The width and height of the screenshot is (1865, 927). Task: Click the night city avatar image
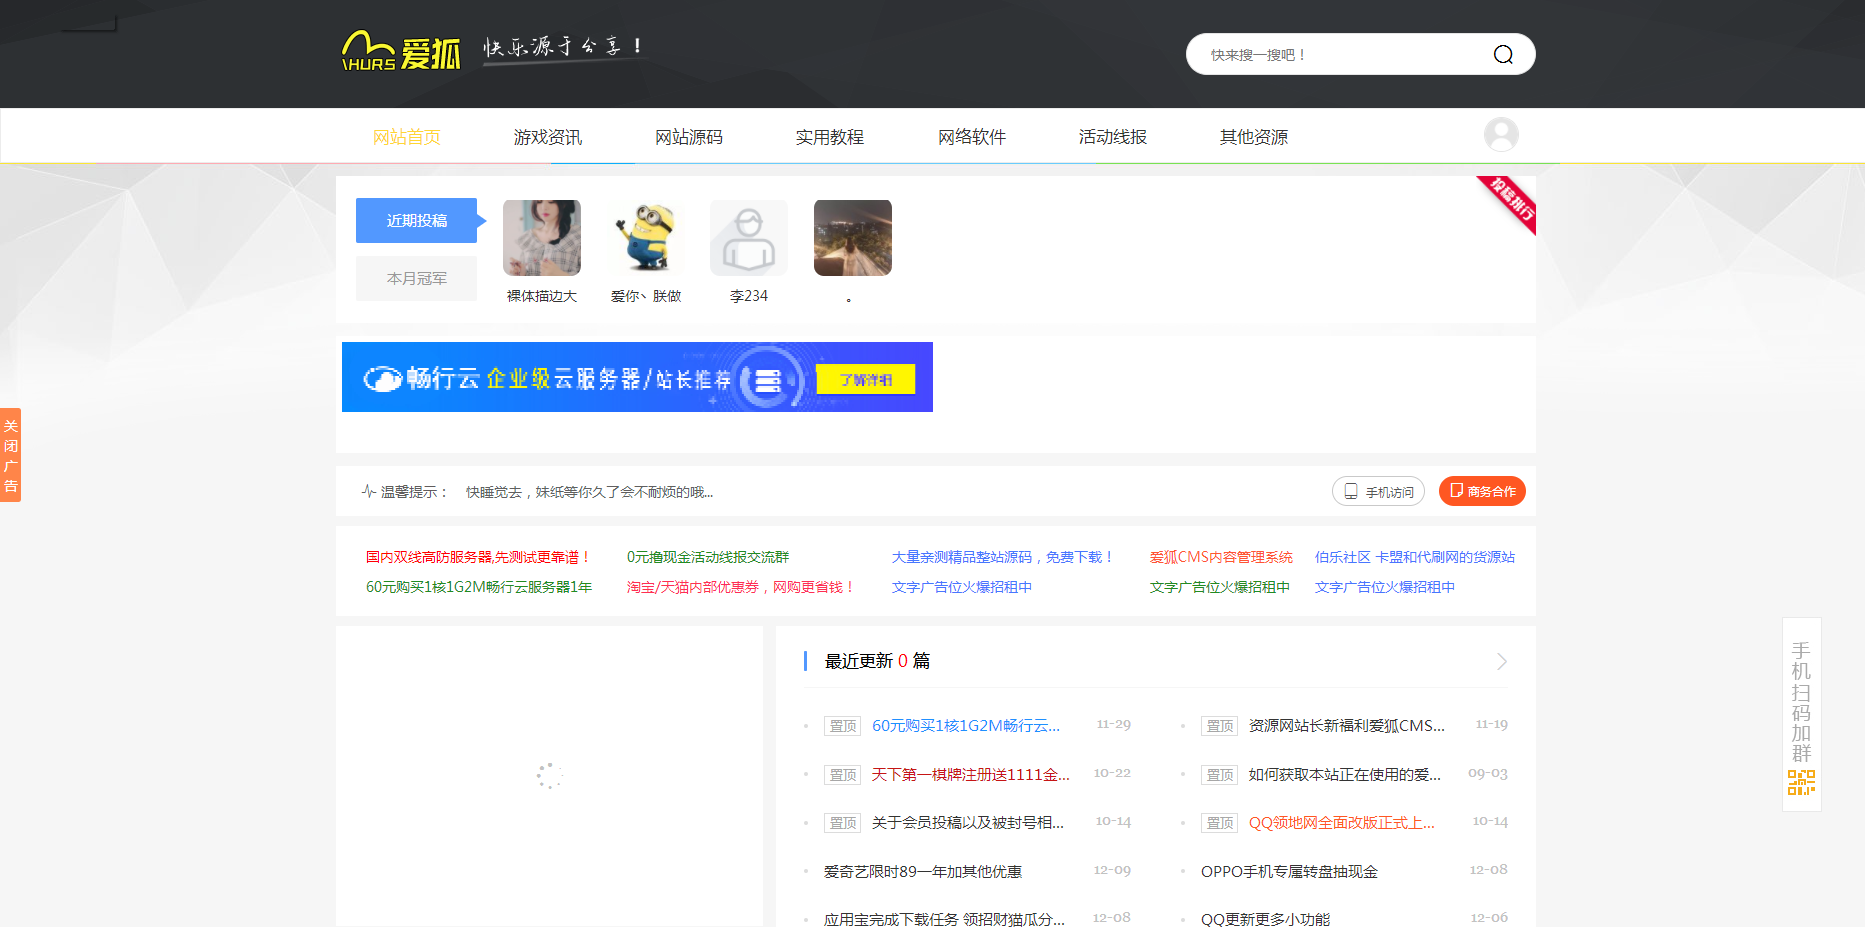tap(852, 238)
